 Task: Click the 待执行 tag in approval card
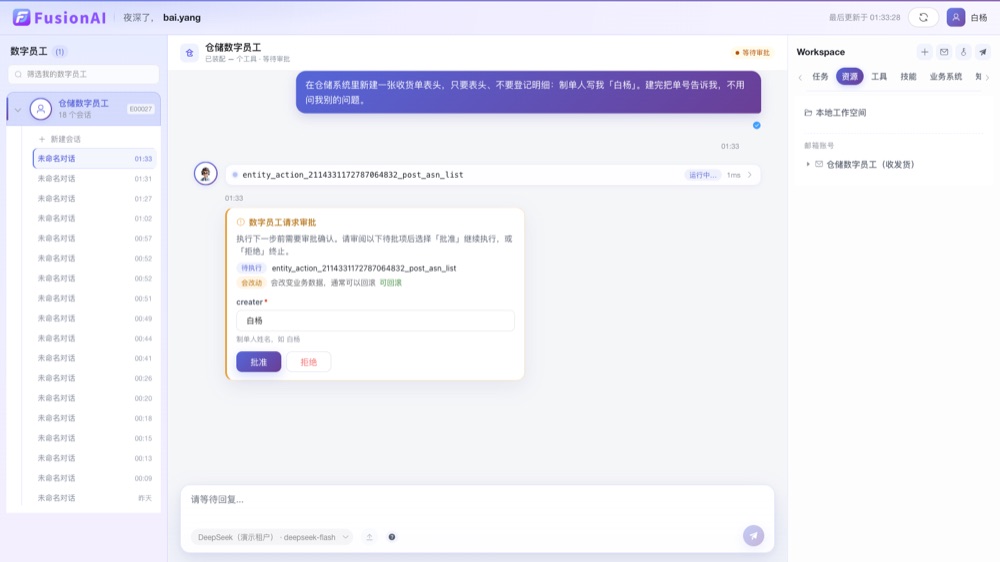(251, 268)
